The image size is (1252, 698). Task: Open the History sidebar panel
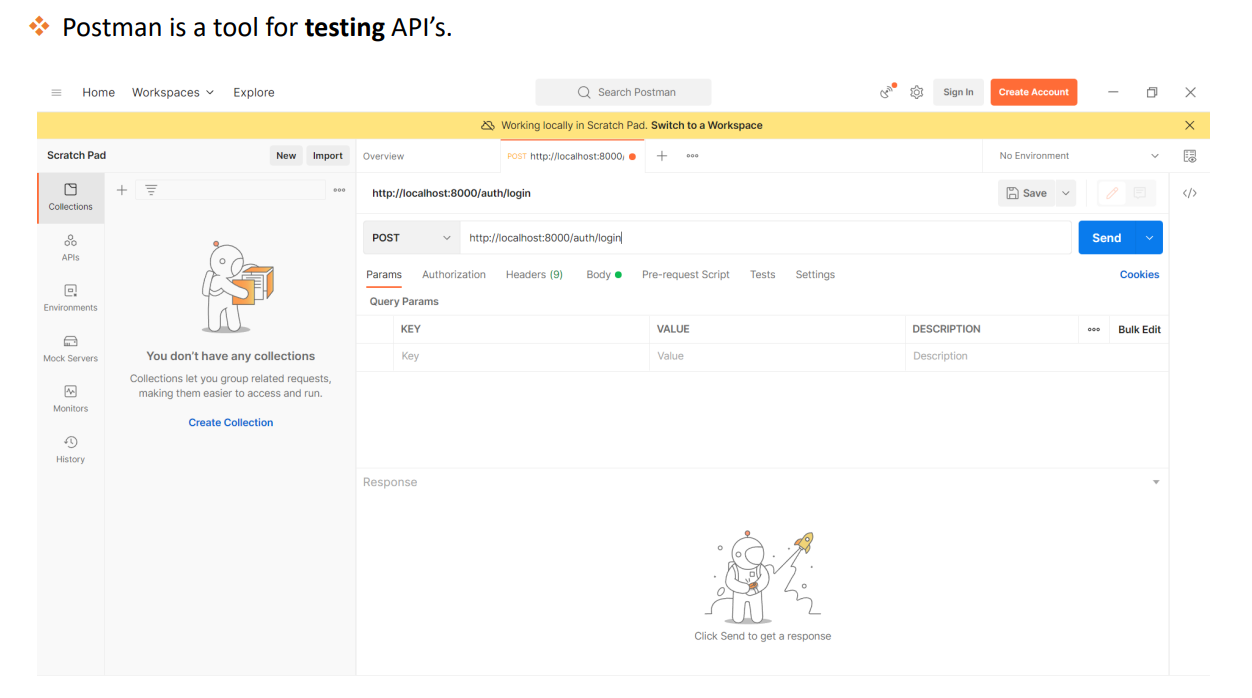71,449
